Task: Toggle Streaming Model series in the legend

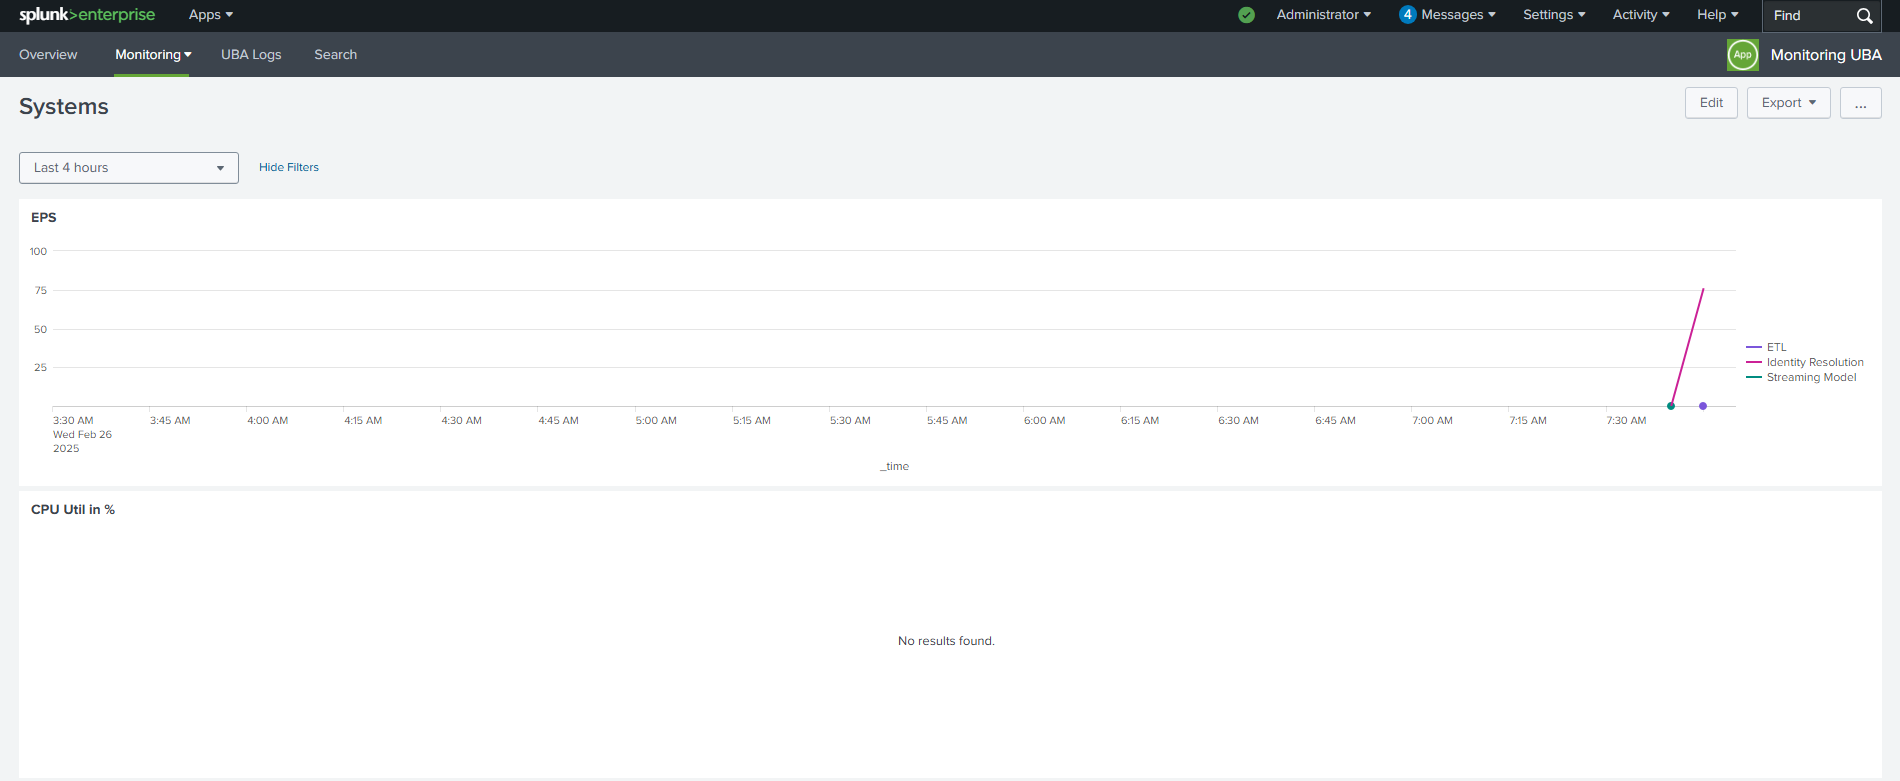Action: tap(1801, 377)
